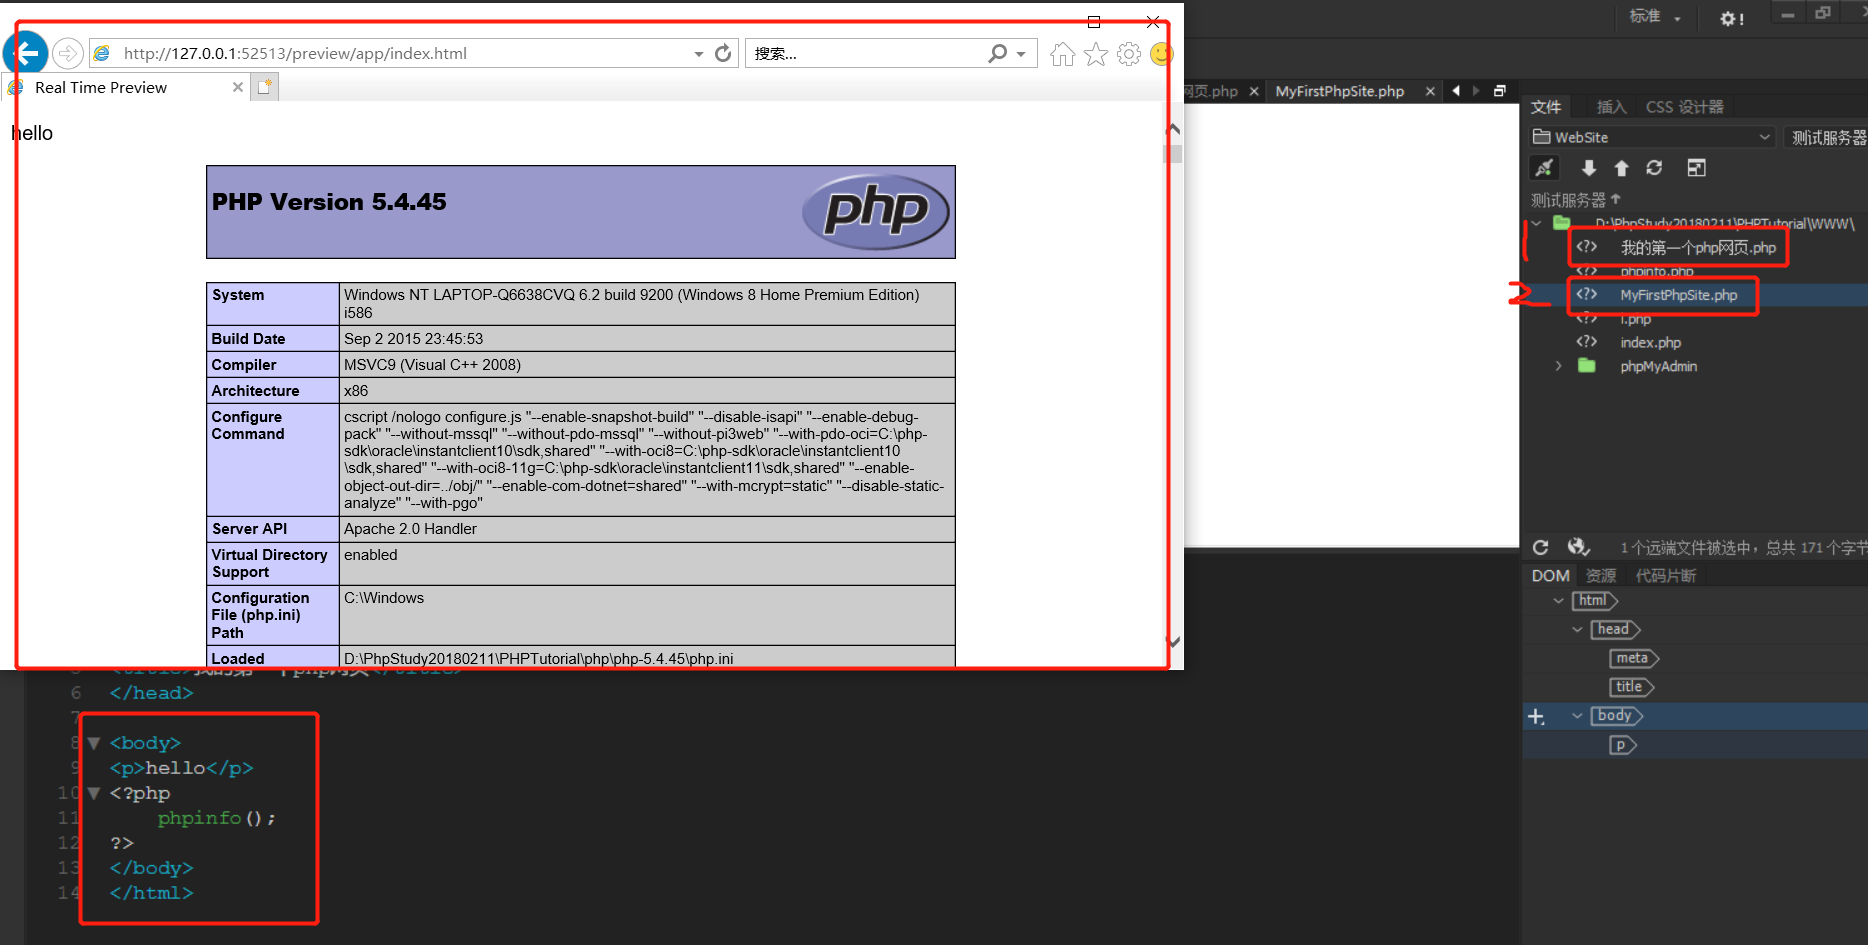Click the expand files panel icon
Screen dimensions: 1868x945
(1697, 168)
